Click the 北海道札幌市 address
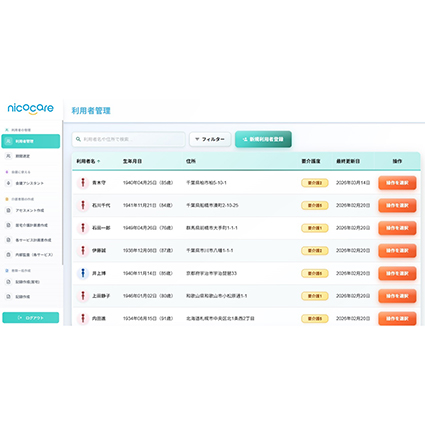 click(220, 318)
